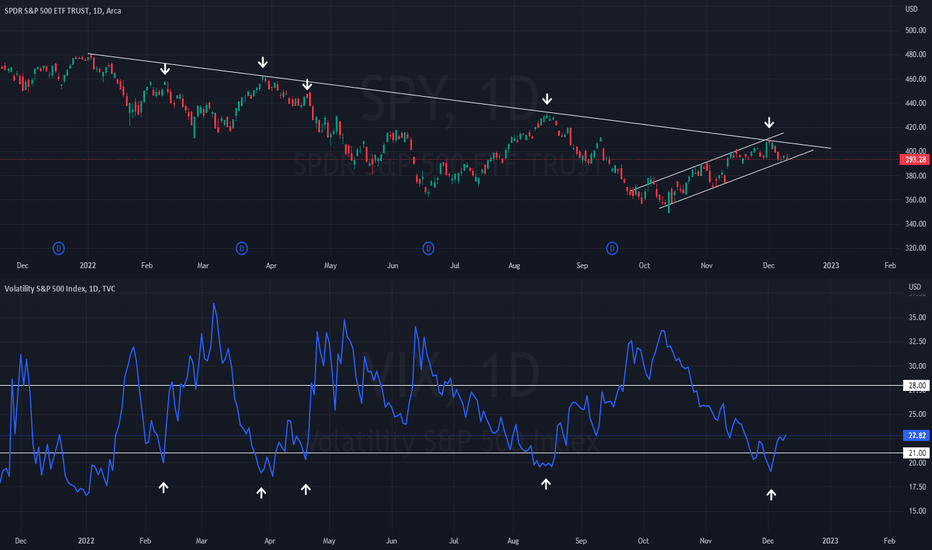Click the 17.50 level on VIX price axis
The image size is (932, 550).
click(x=917, y=487)
